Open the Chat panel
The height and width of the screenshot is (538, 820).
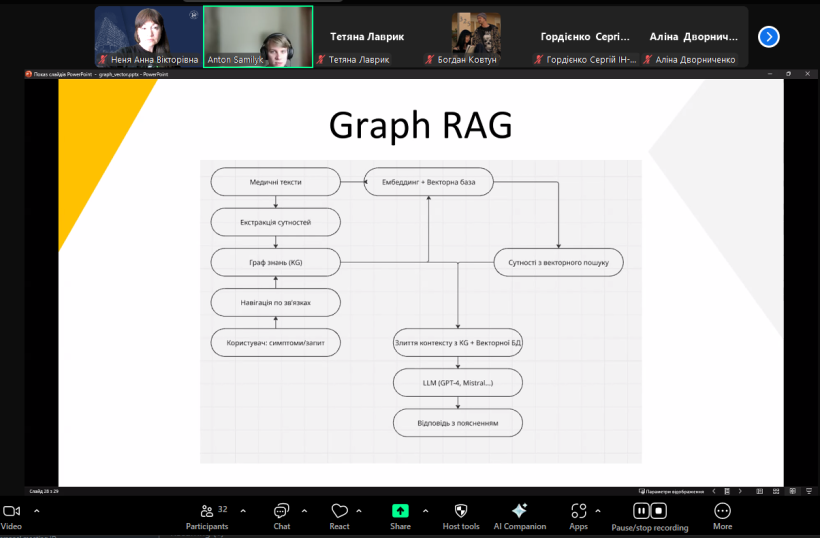click(281, 511)
